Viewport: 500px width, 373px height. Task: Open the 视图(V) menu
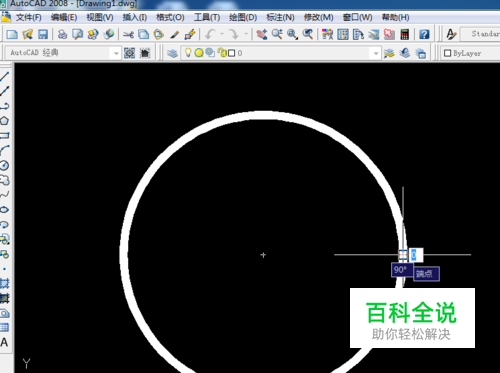click(100, 17)
